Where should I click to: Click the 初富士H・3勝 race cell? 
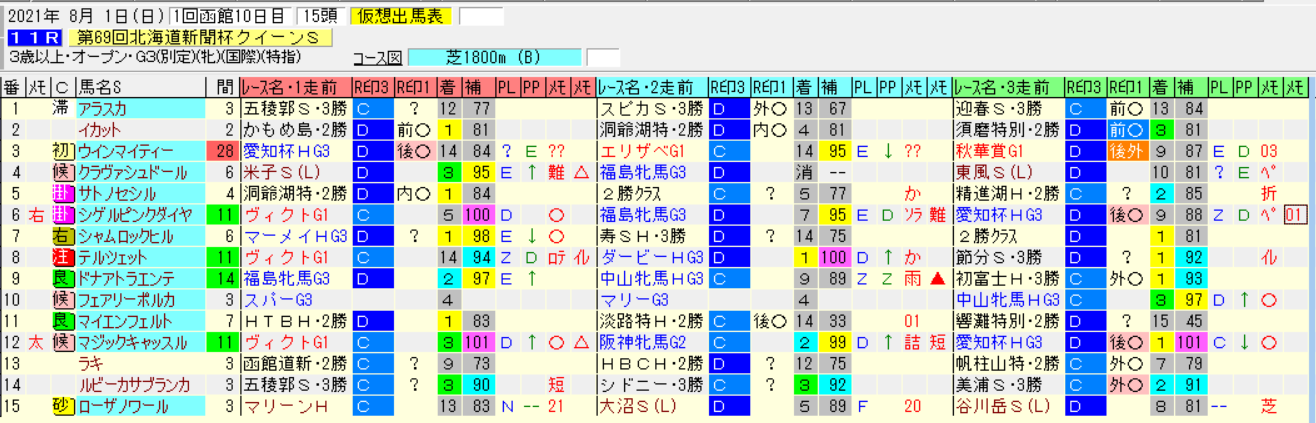pyautogui.click(x=1007, y=278)
